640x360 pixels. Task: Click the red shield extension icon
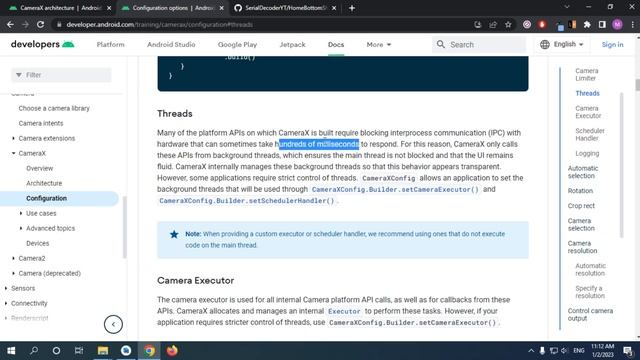coord(542,25)
